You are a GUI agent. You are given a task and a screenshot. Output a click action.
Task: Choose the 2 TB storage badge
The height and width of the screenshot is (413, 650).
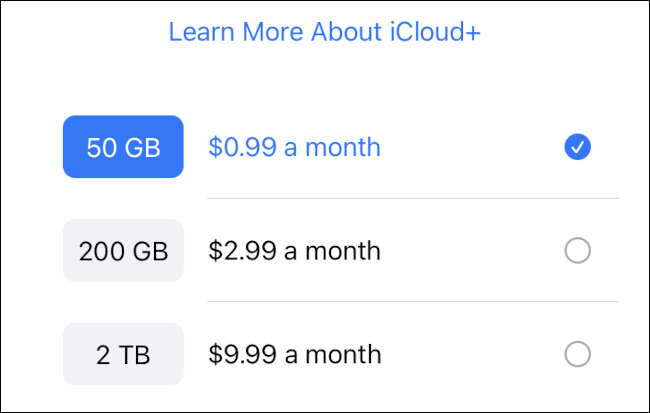pyautogui.click(x=123, y=354)
